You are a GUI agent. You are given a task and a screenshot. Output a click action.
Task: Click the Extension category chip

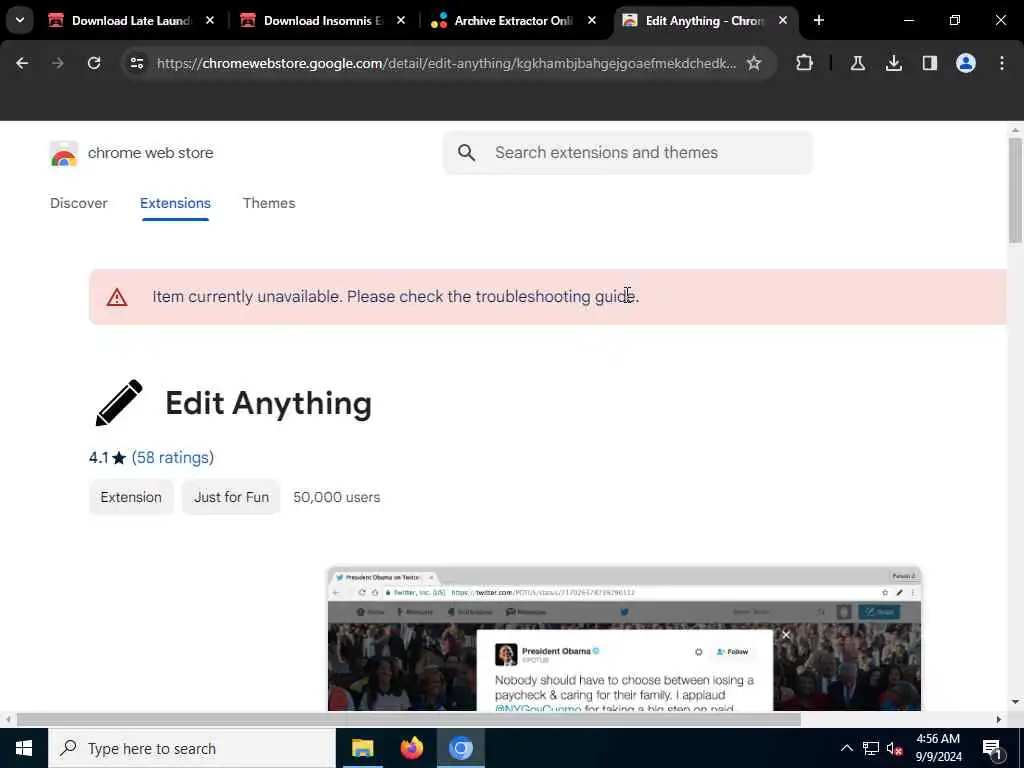pyautogui.click(x=131, y=497)
